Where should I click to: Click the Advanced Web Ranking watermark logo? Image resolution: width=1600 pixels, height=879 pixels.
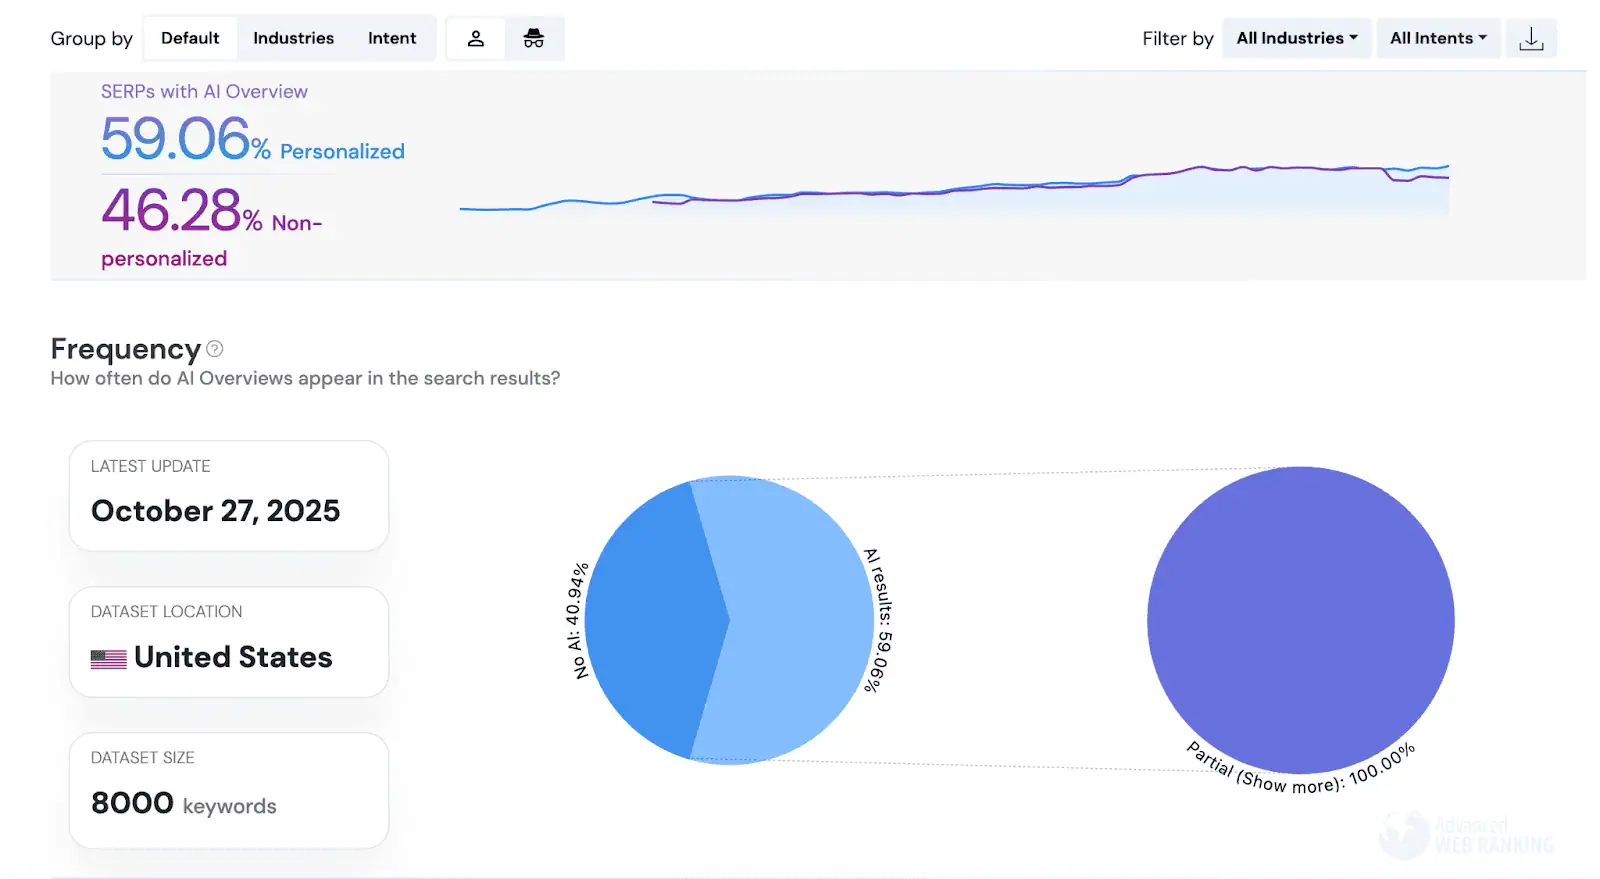[x=1466, y=835]
